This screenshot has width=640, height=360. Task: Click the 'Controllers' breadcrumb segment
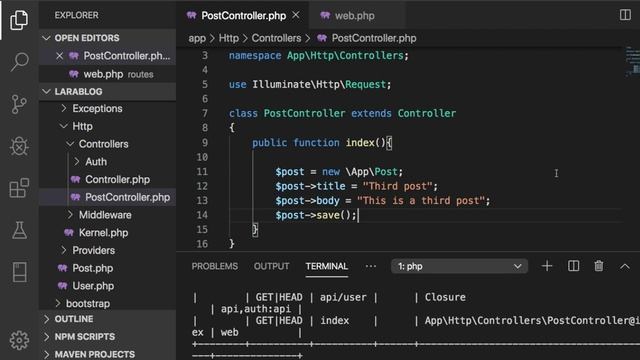coord(276,38)
